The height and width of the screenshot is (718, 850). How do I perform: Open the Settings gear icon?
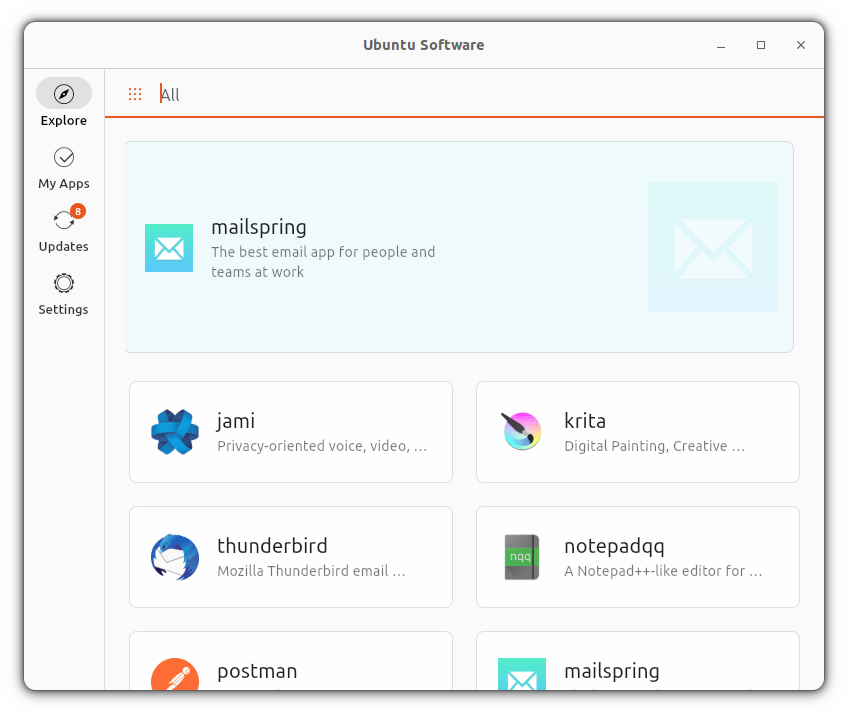tap(64, 283)
